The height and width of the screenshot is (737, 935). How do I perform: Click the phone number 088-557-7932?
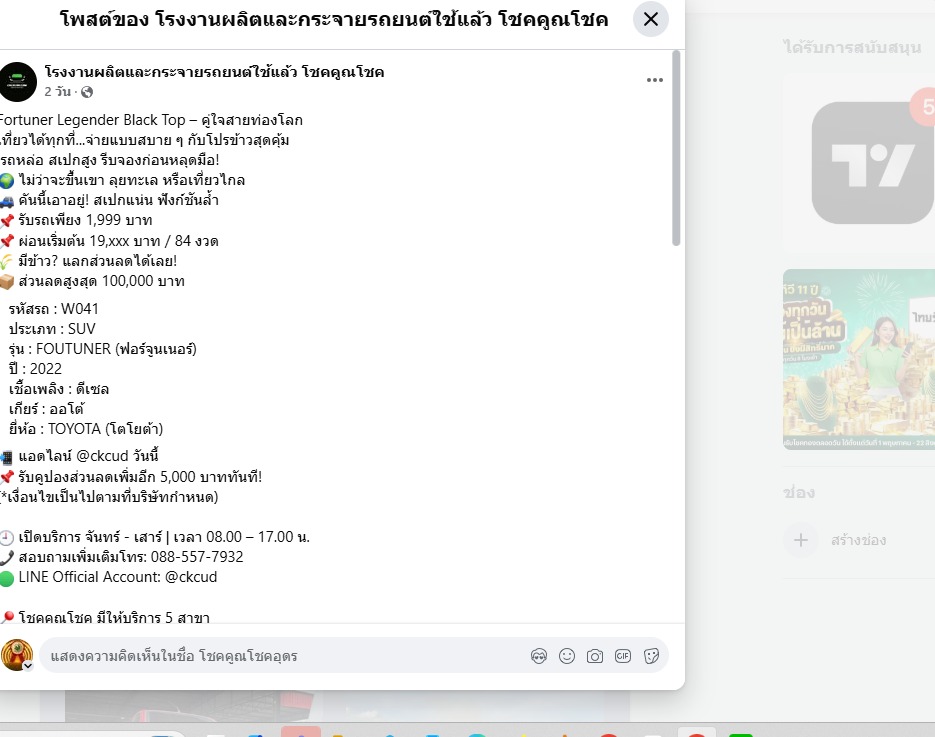coord(197,557)
